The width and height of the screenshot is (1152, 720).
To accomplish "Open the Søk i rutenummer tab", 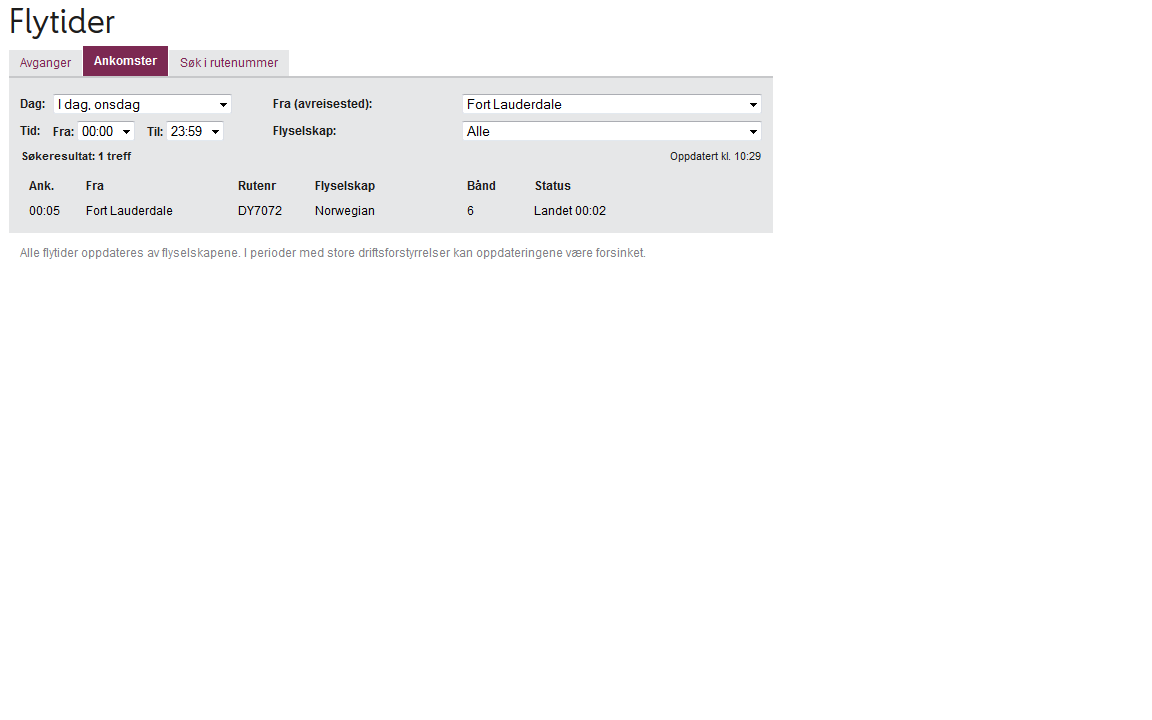I will coord(229,63).
